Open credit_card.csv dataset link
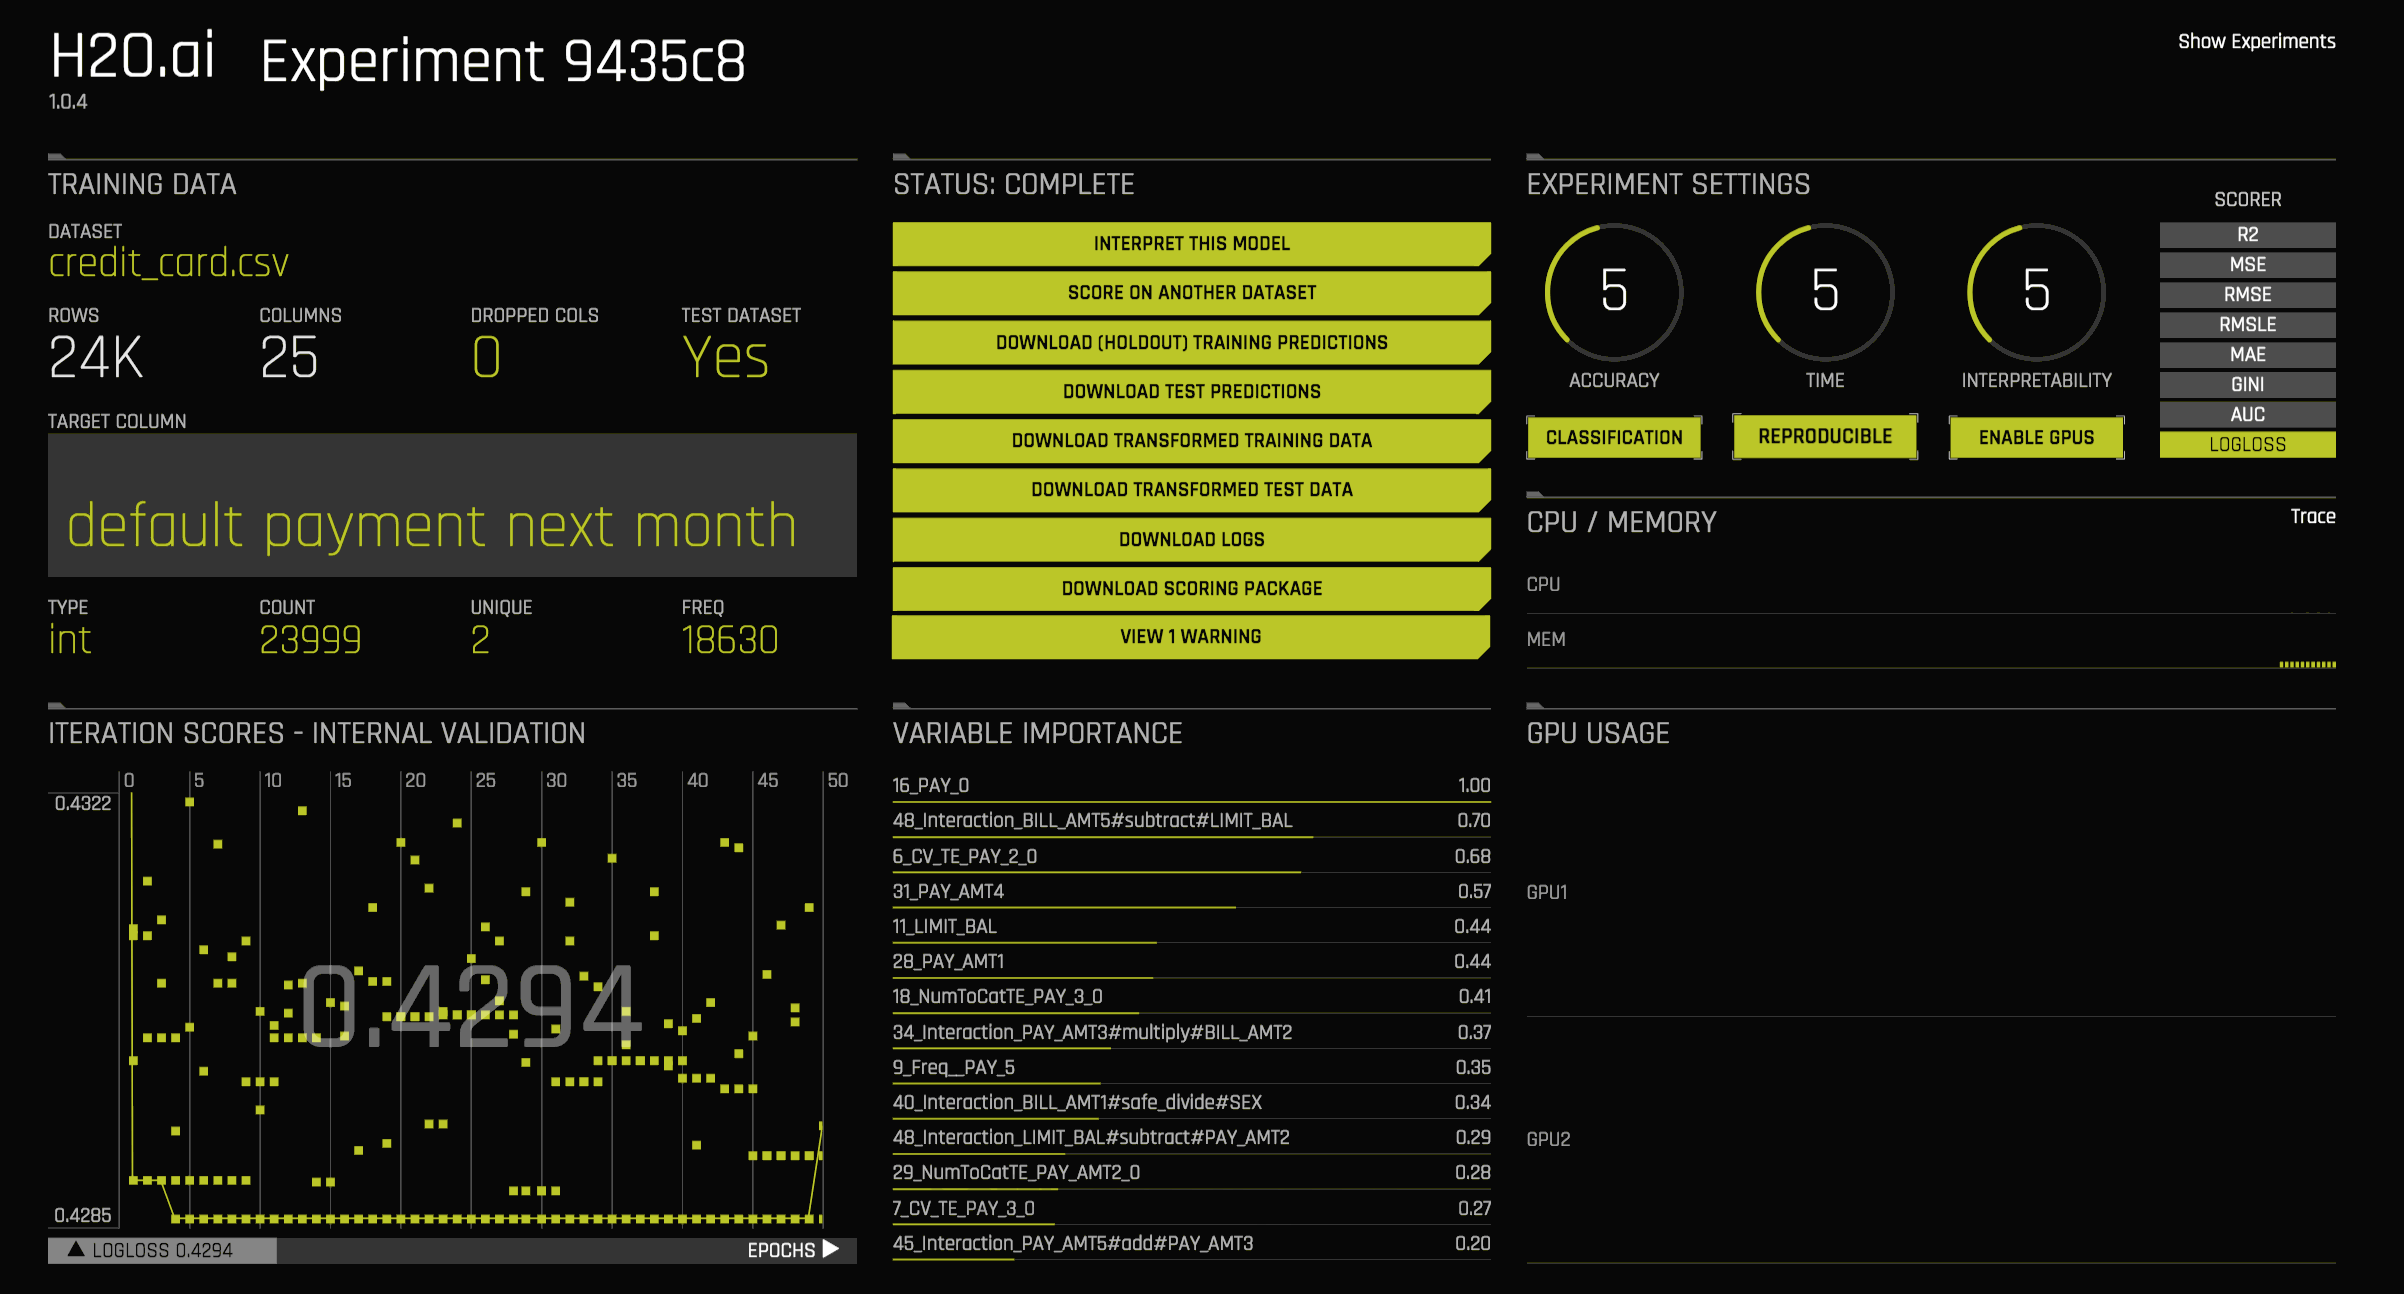This screenshot has width=2404, height=1294. click(168, 263)
